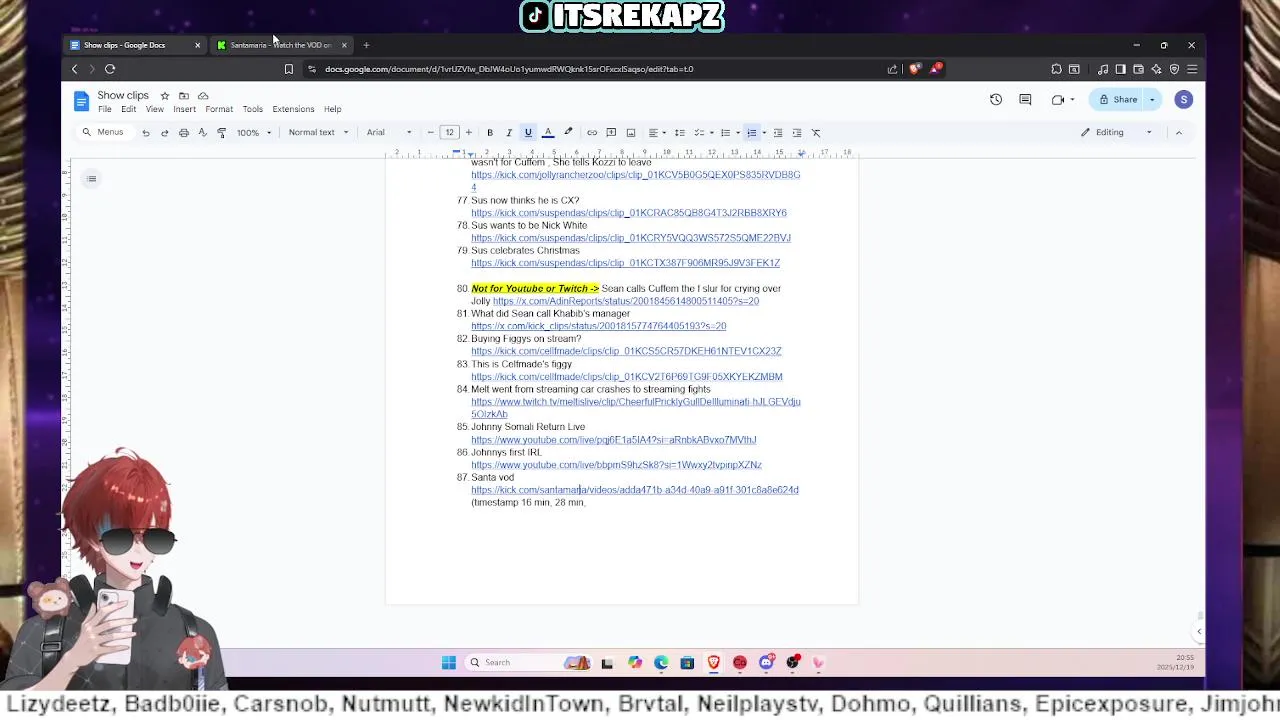
Task: Apply bold formatting
Action: [x=490, y=133]
